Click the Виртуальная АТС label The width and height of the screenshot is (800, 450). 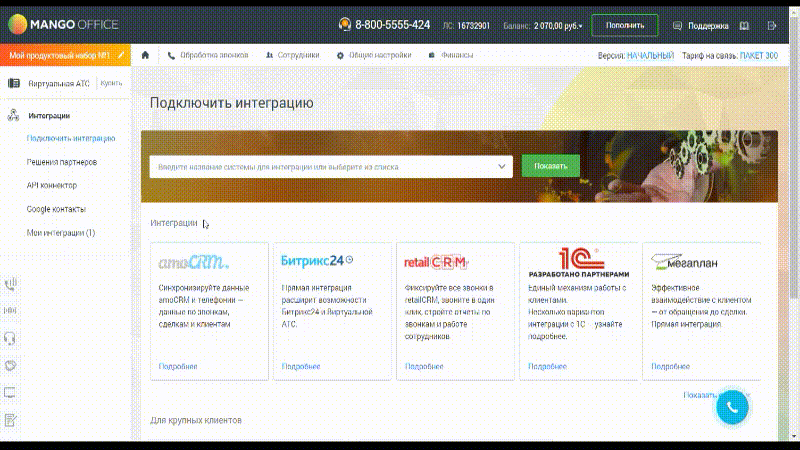point(59,83)
